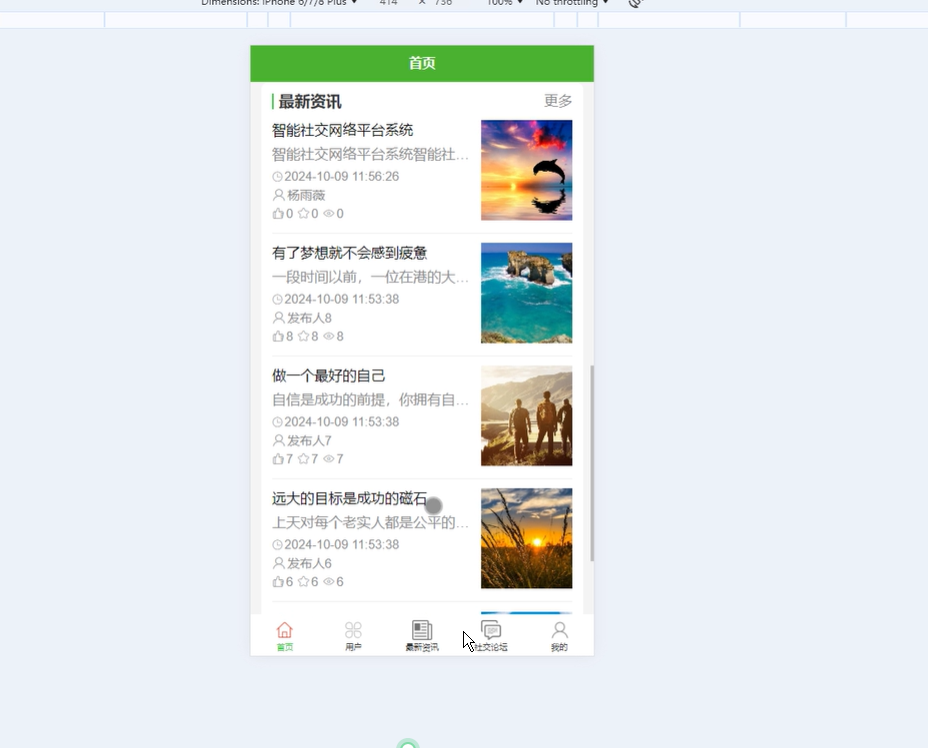Open article 智能社交网络平台系统
The image size is (928, 748).
pos(342,130)
